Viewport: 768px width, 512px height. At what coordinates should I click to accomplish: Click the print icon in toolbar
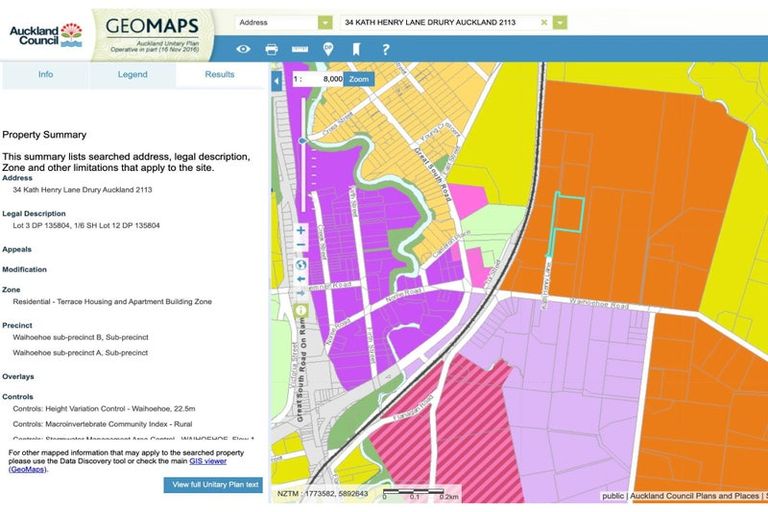pyautogui.click(x=271, y=49)
